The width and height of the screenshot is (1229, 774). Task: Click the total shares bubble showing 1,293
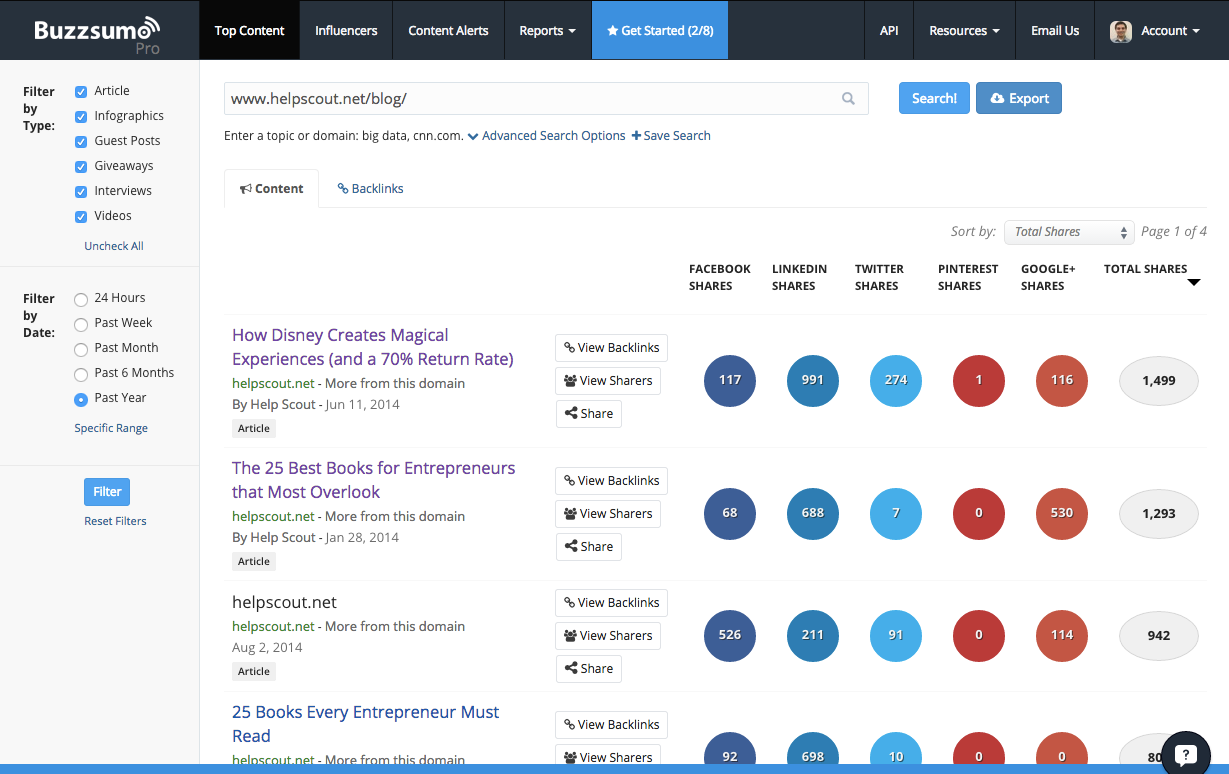(1158, 513)
